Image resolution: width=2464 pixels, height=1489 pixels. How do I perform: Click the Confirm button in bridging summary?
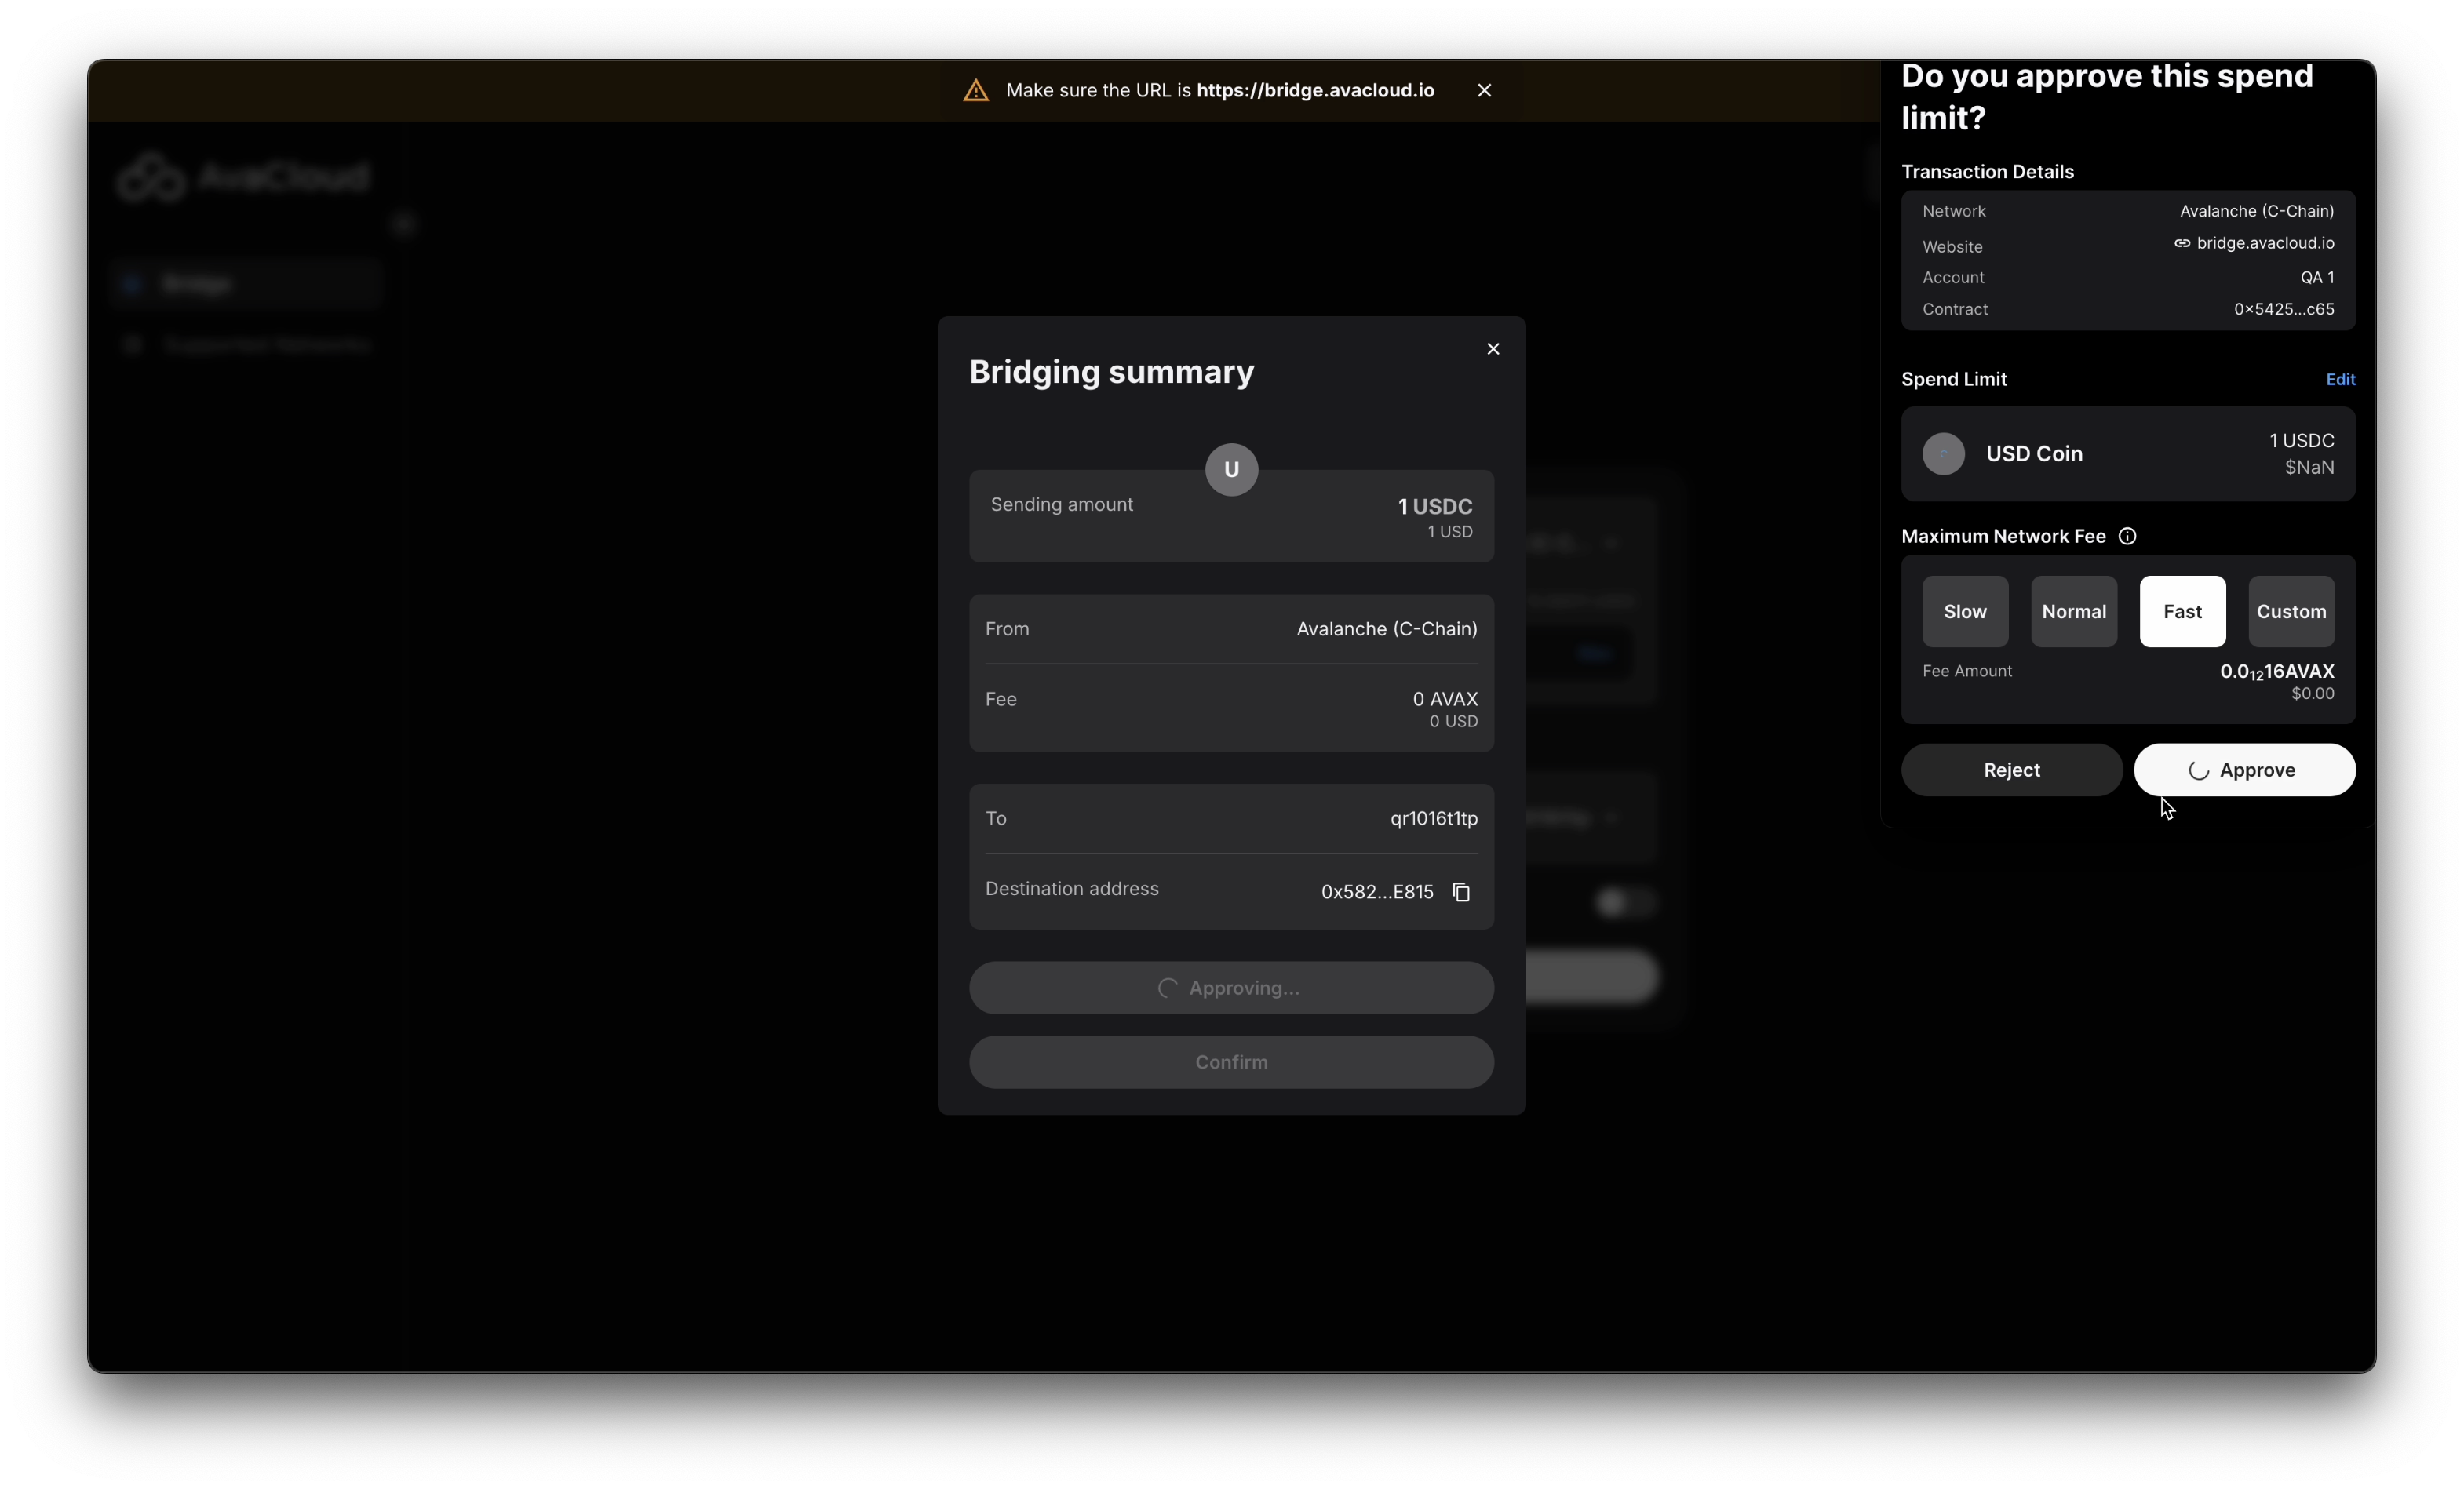pos(1231,1062)
